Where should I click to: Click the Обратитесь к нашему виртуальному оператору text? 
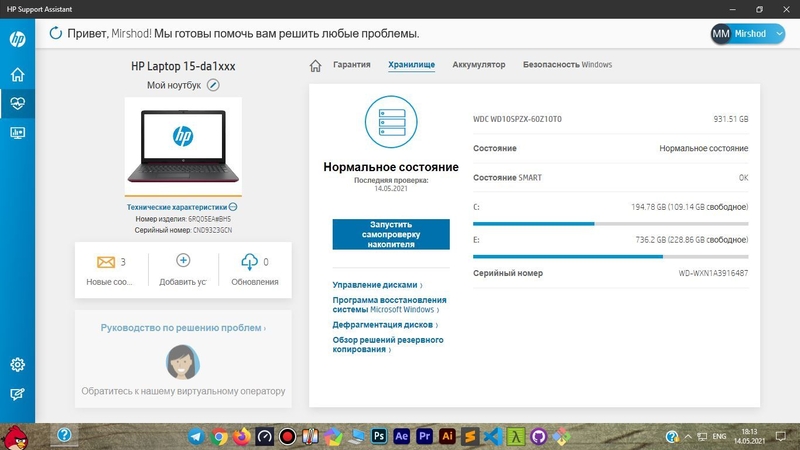pyautogui.click(x=183, y=391)
